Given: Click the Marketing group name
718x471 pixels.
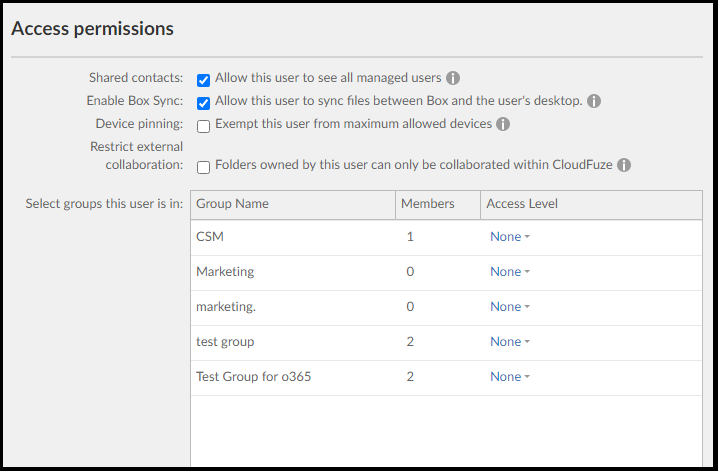Looking at the screenshot, I should click(225, 272).
